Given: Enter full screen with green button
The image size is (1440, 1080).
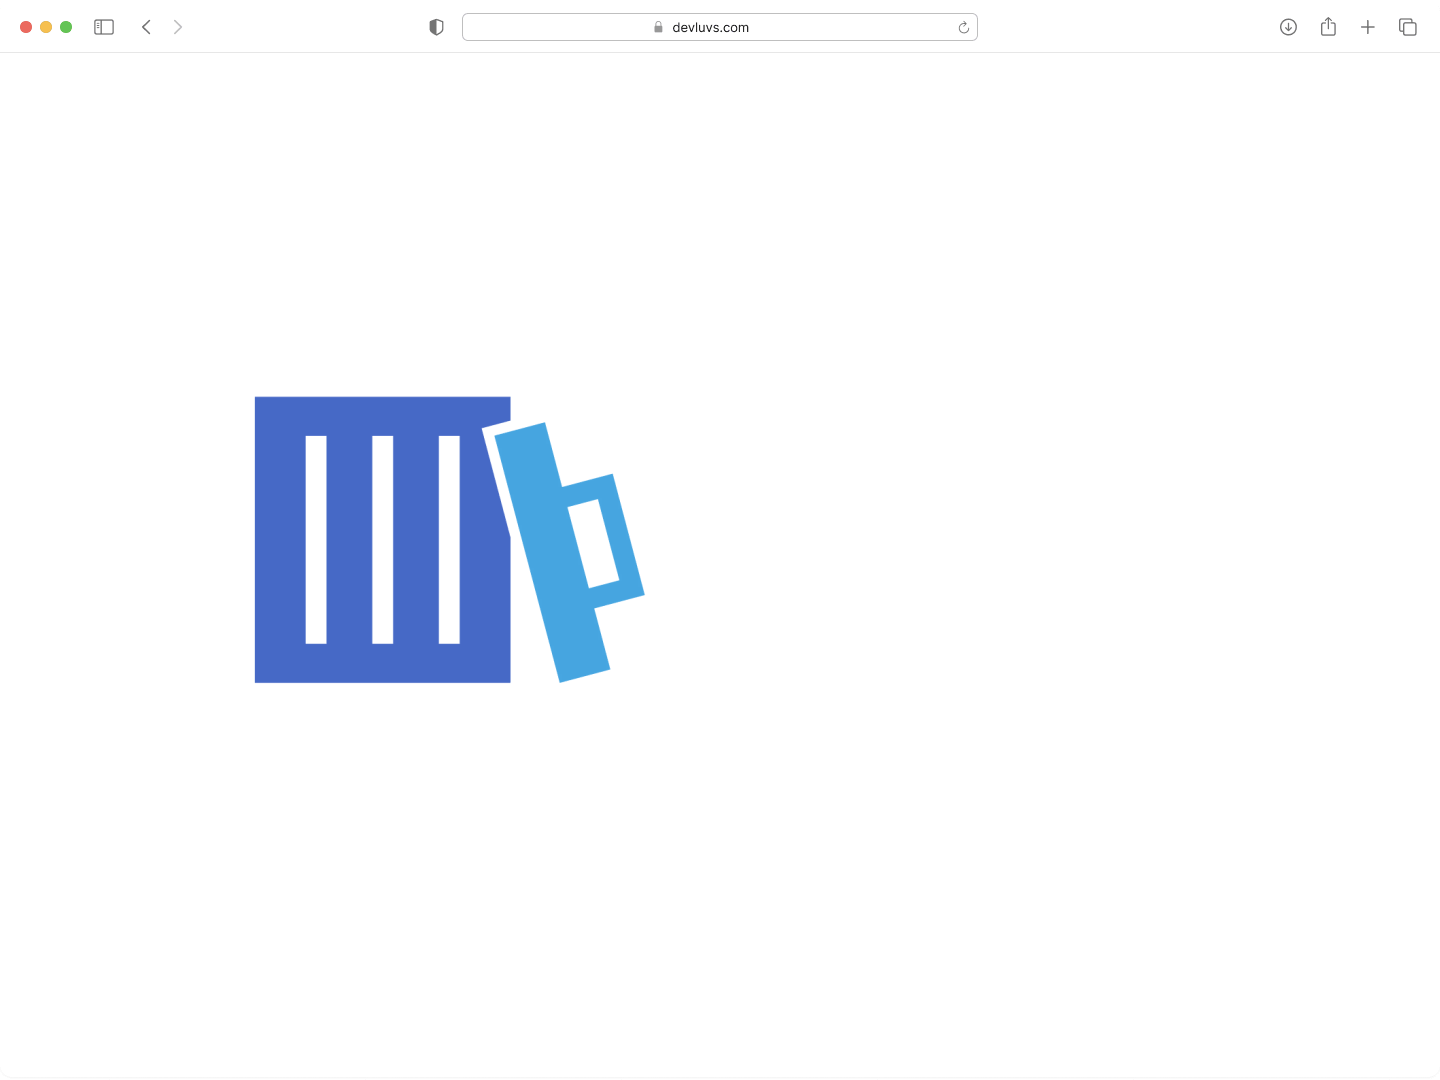Looking at the screenshot, I should pos(66,27).
